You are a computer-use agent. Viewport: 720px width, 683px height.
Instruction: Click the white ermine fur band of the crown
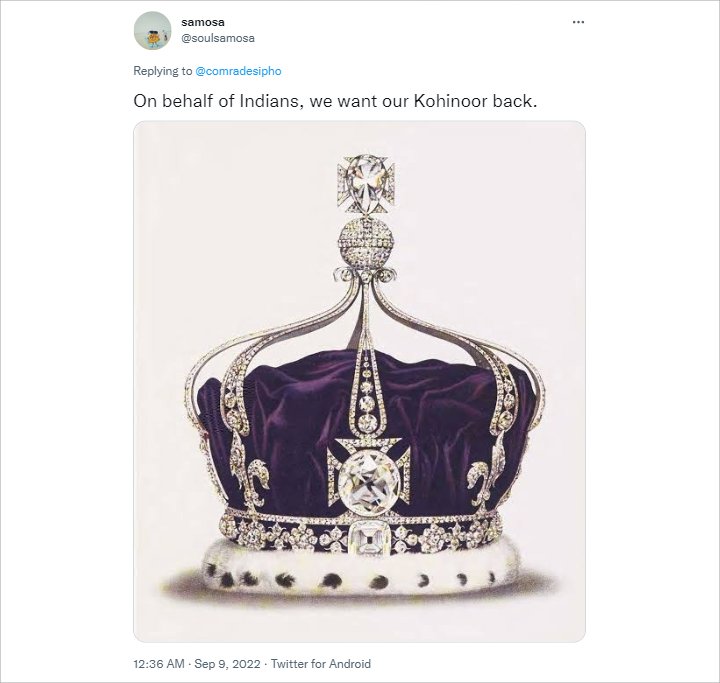360,570
